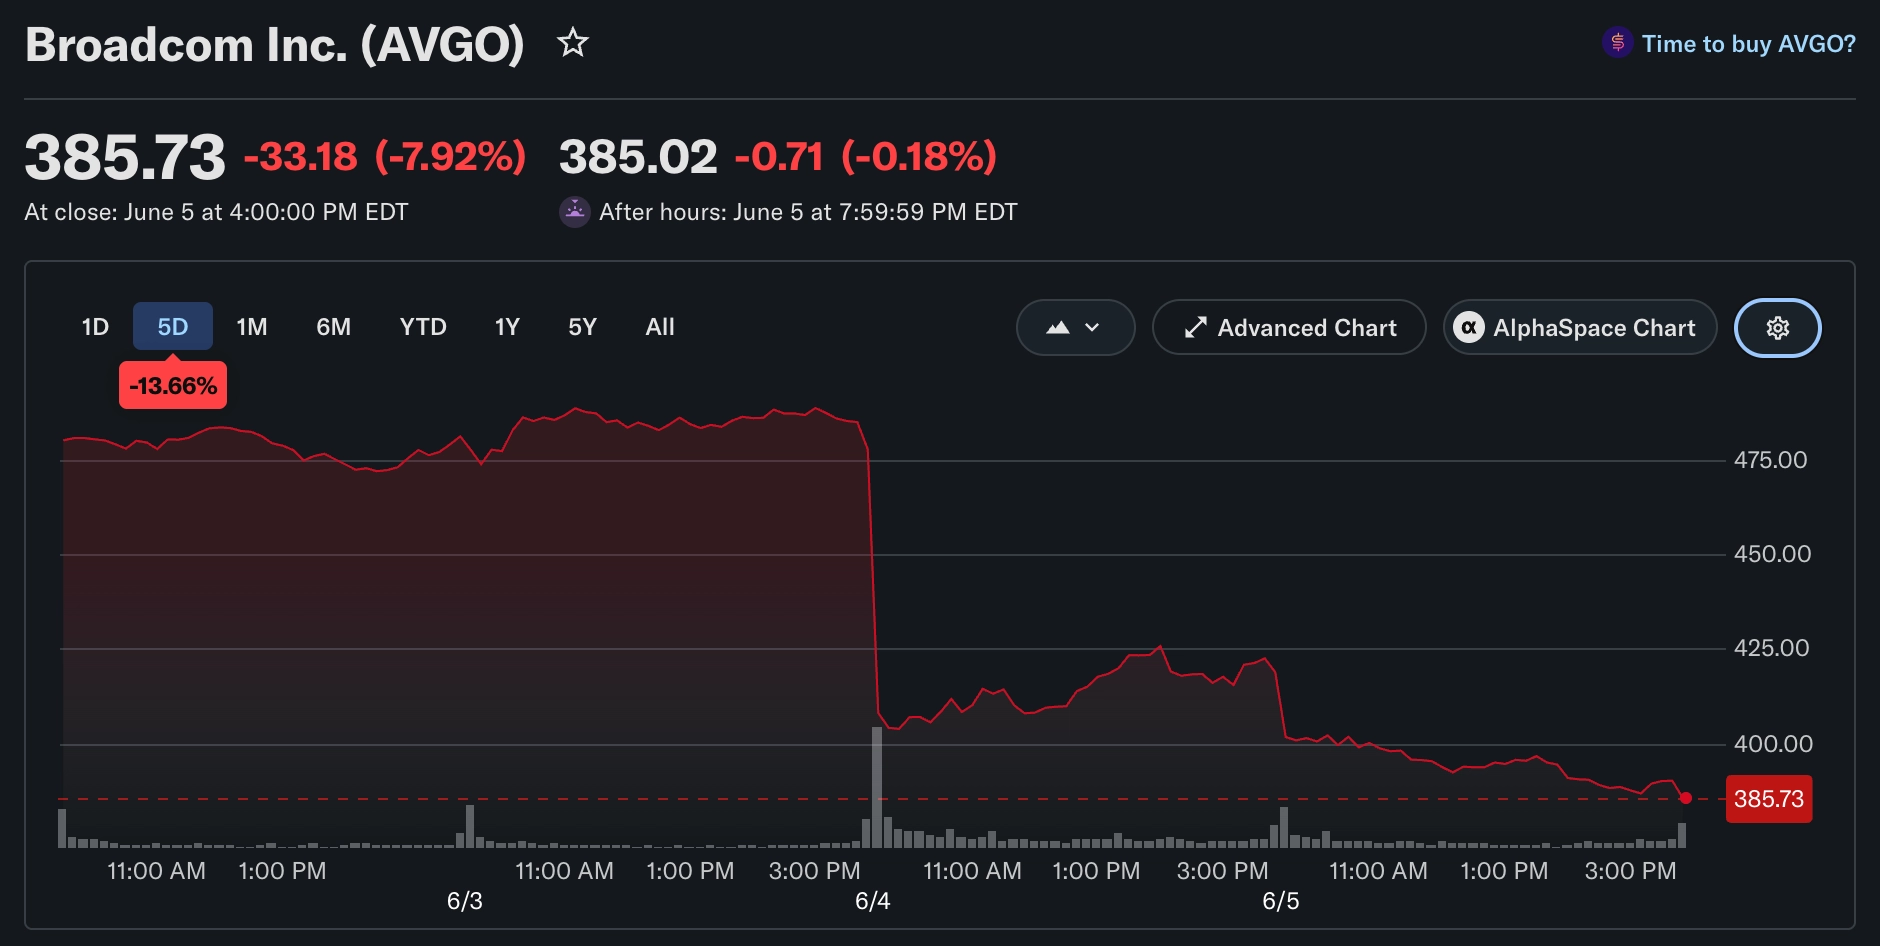This screenshot has width=1880, height=946.
Task: Click the after-hours price 385.02
Action: tap(638, 157)
